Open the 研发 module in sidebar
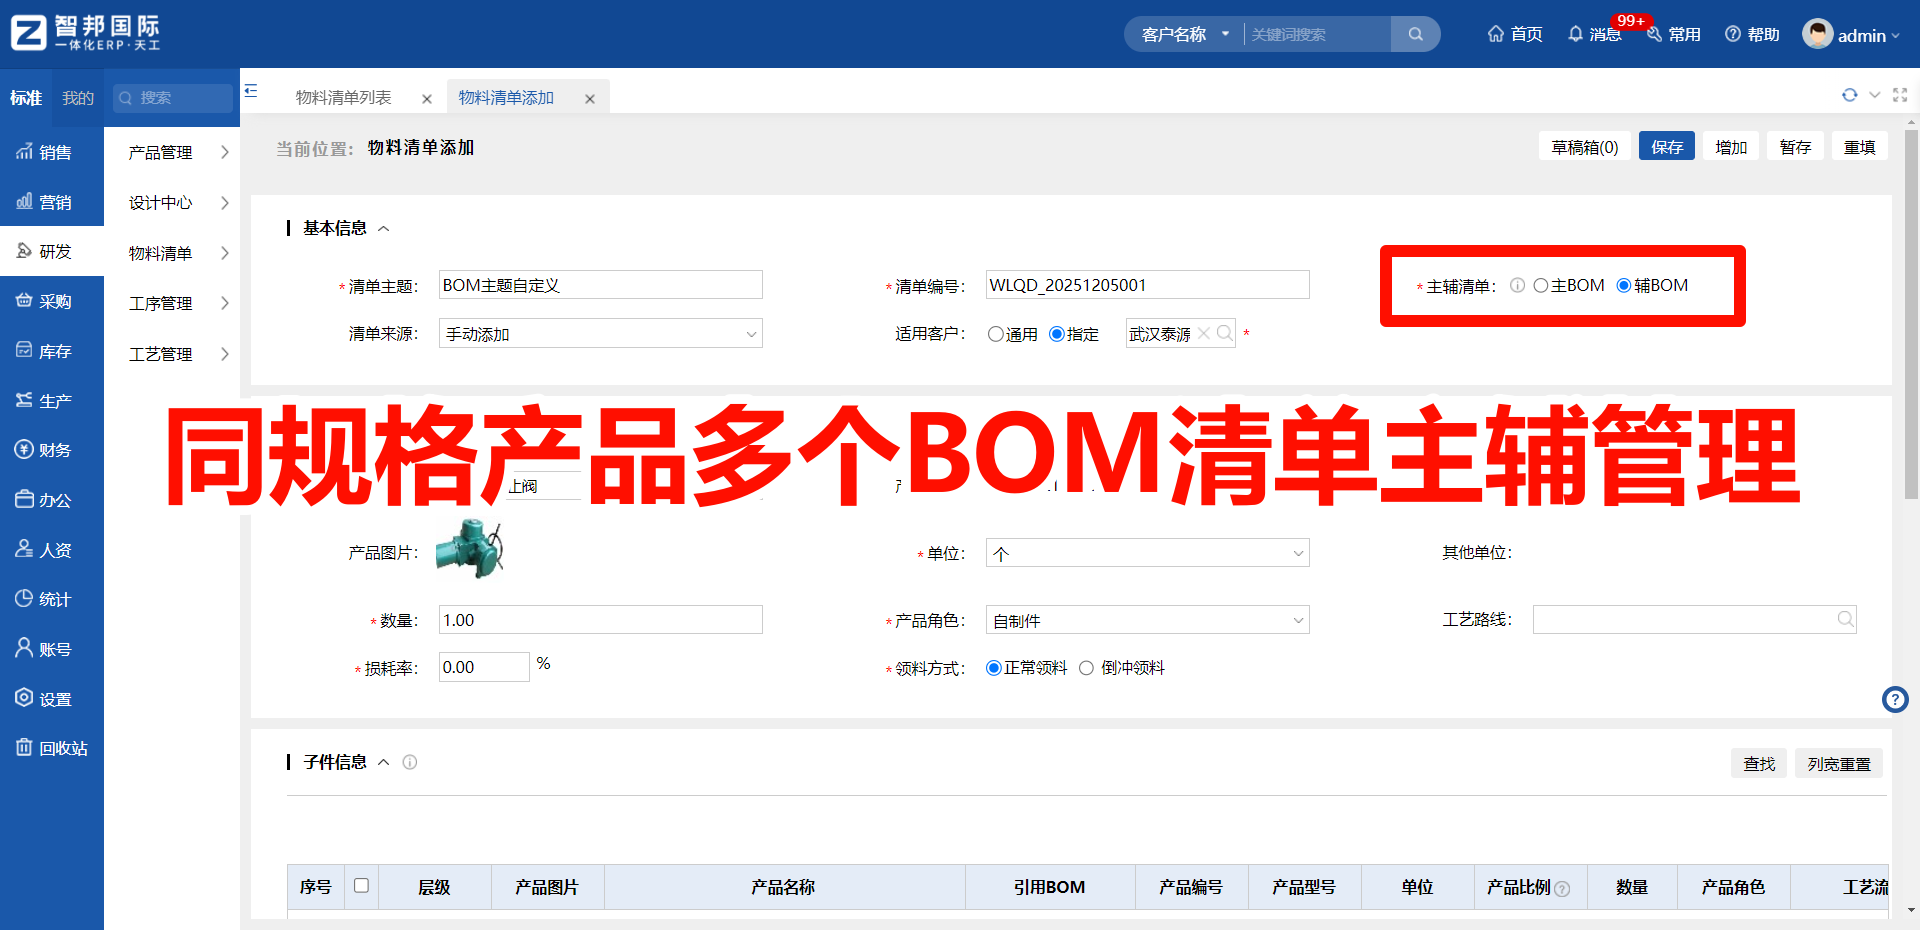The width and height of the screenshot is (1920, 930). pos(52,251)
